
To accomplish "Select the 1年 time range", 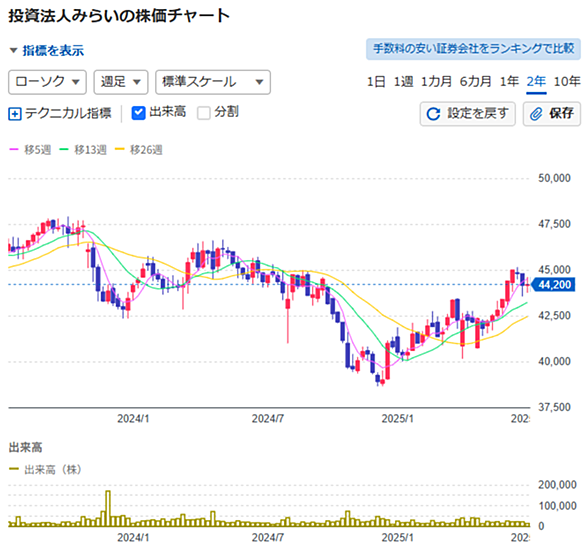I will click(509, 81).
